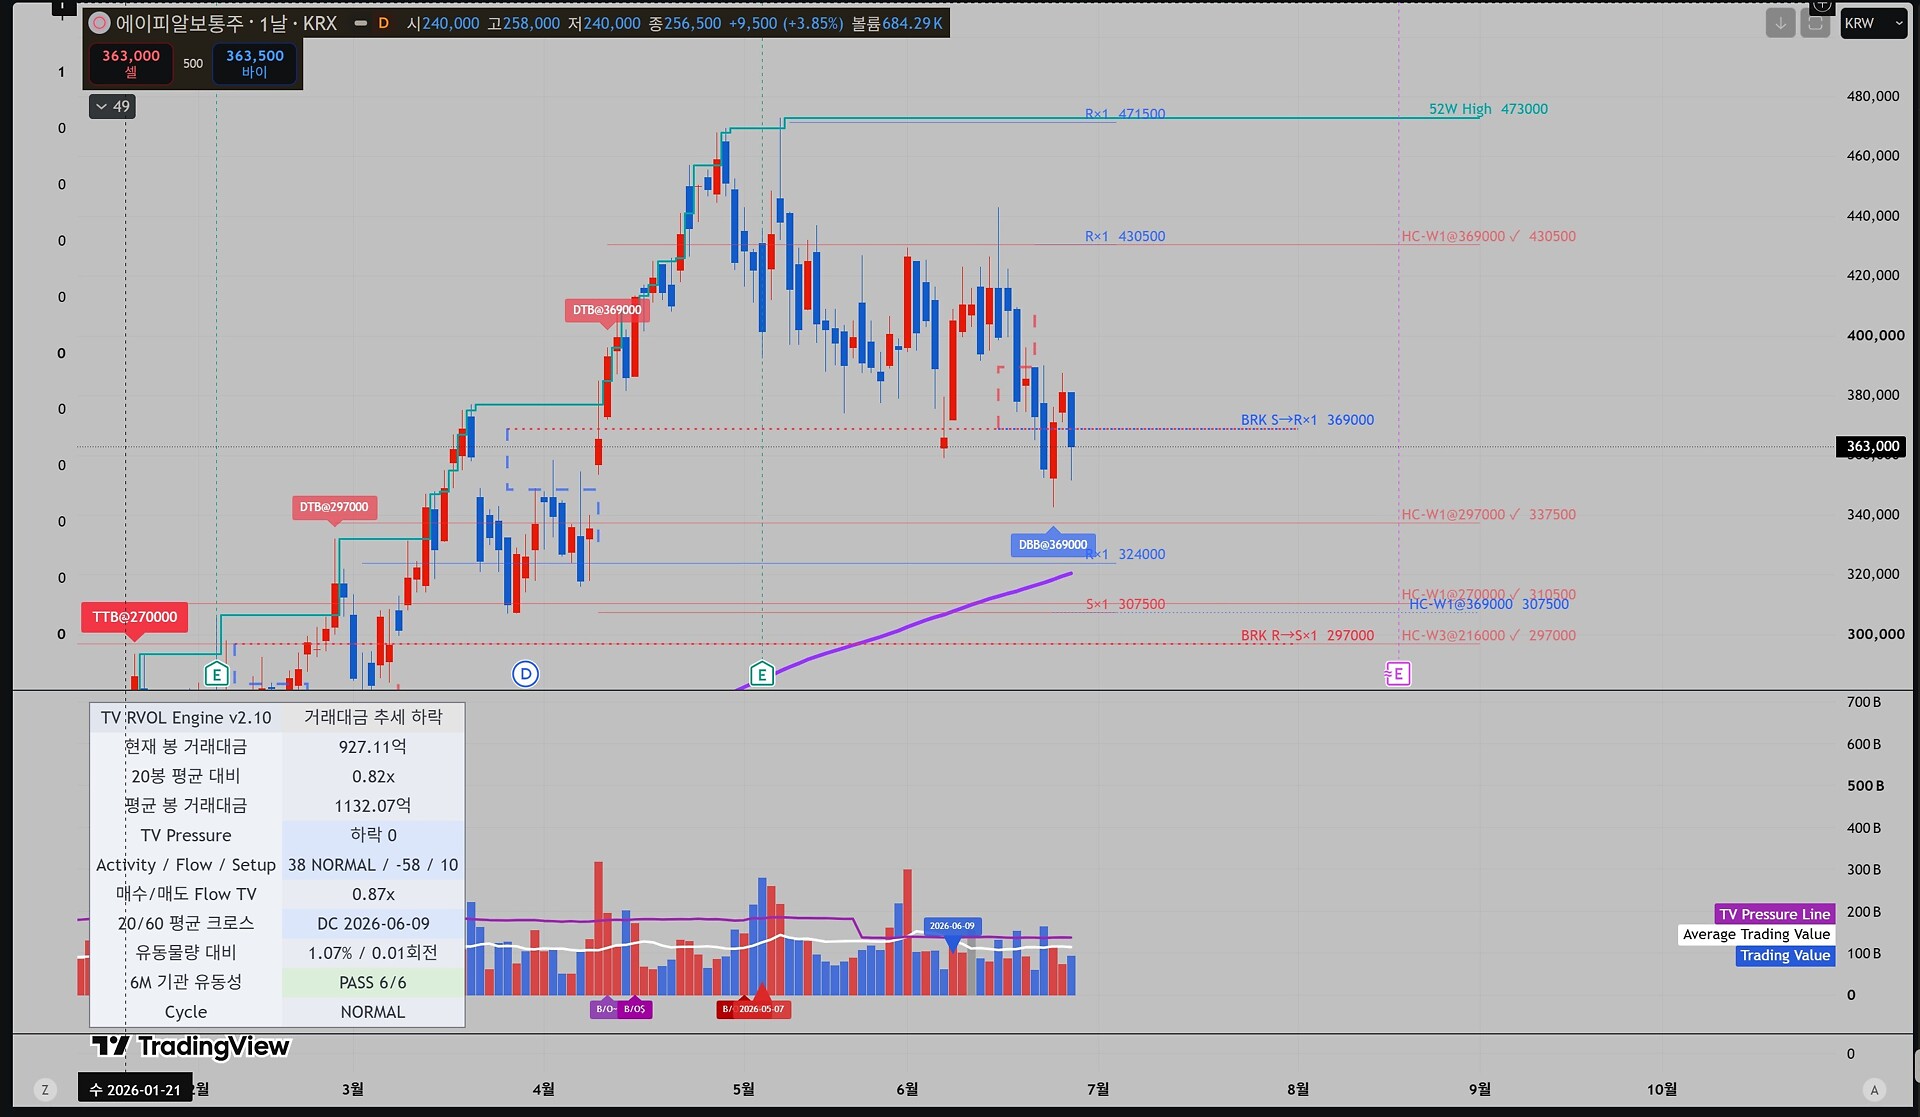1920x1117 pixels.
Task: Click the 1.07% / 0.01회전 cell
Action: pos(373,953)
